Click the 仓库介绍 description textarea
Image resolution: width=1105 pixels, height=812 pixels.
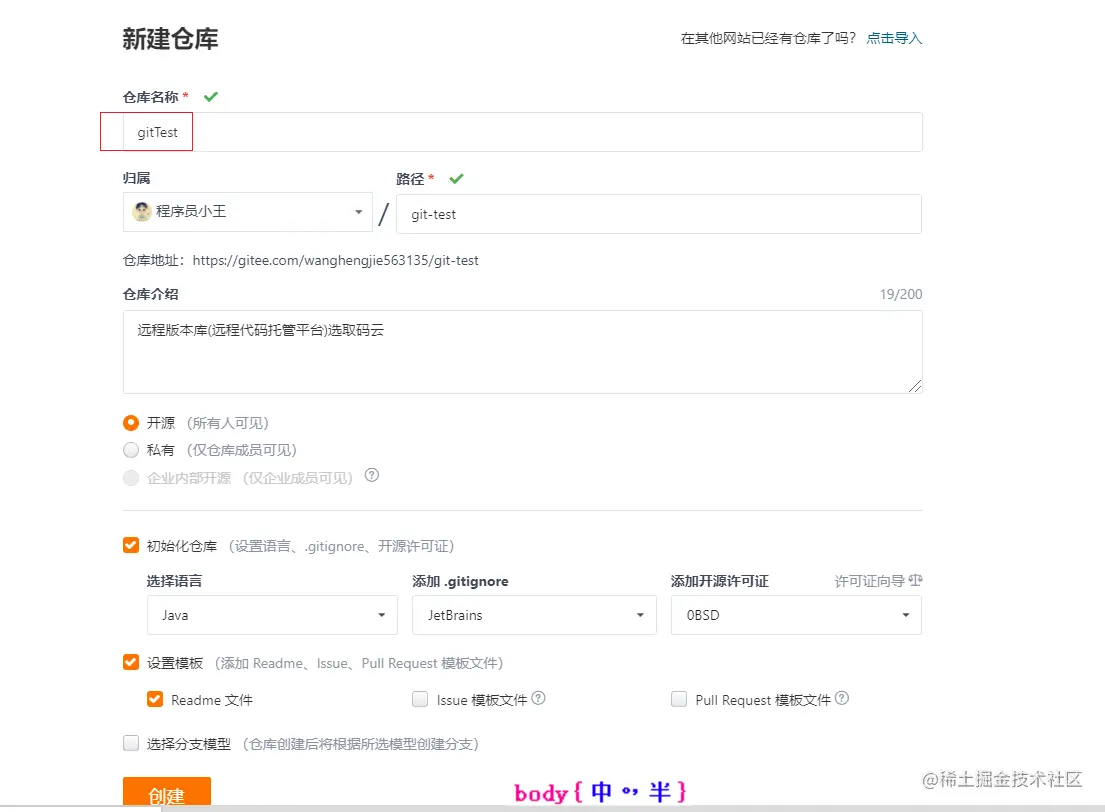tap(523, 352)
